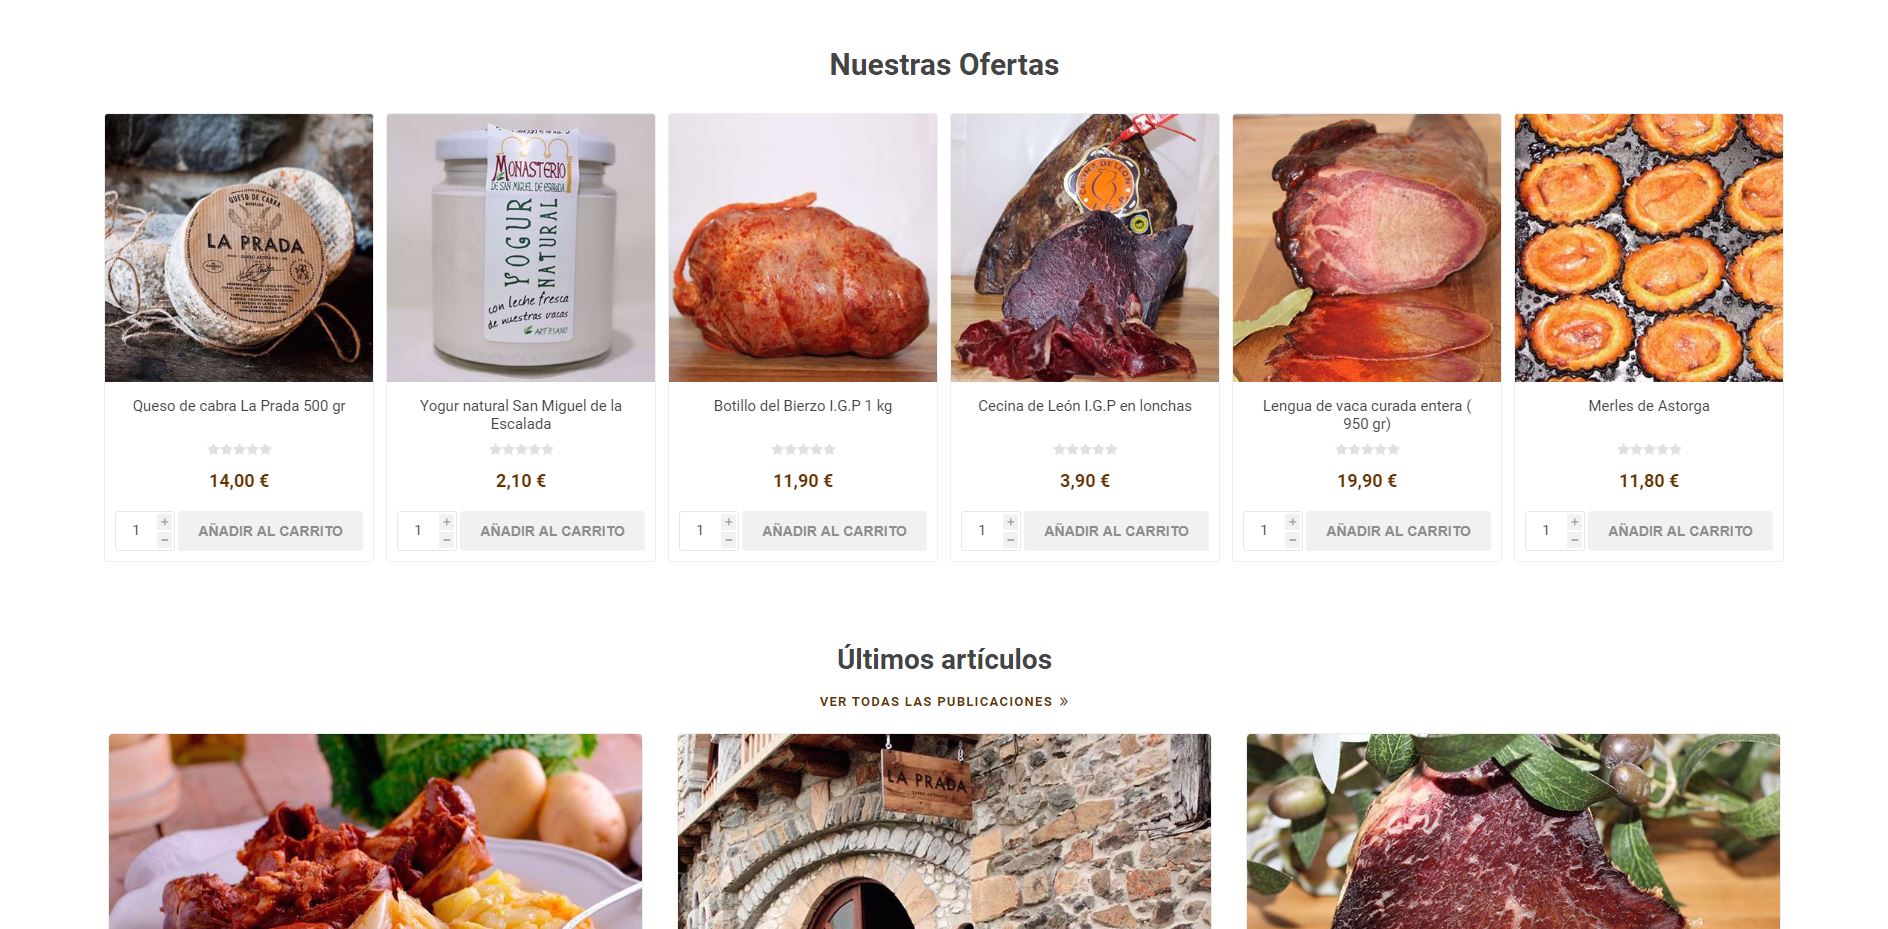Rate Cecina de León using star rating
The width and height of the screenshot is (1888, 929).
click(x=1085, y=450)
